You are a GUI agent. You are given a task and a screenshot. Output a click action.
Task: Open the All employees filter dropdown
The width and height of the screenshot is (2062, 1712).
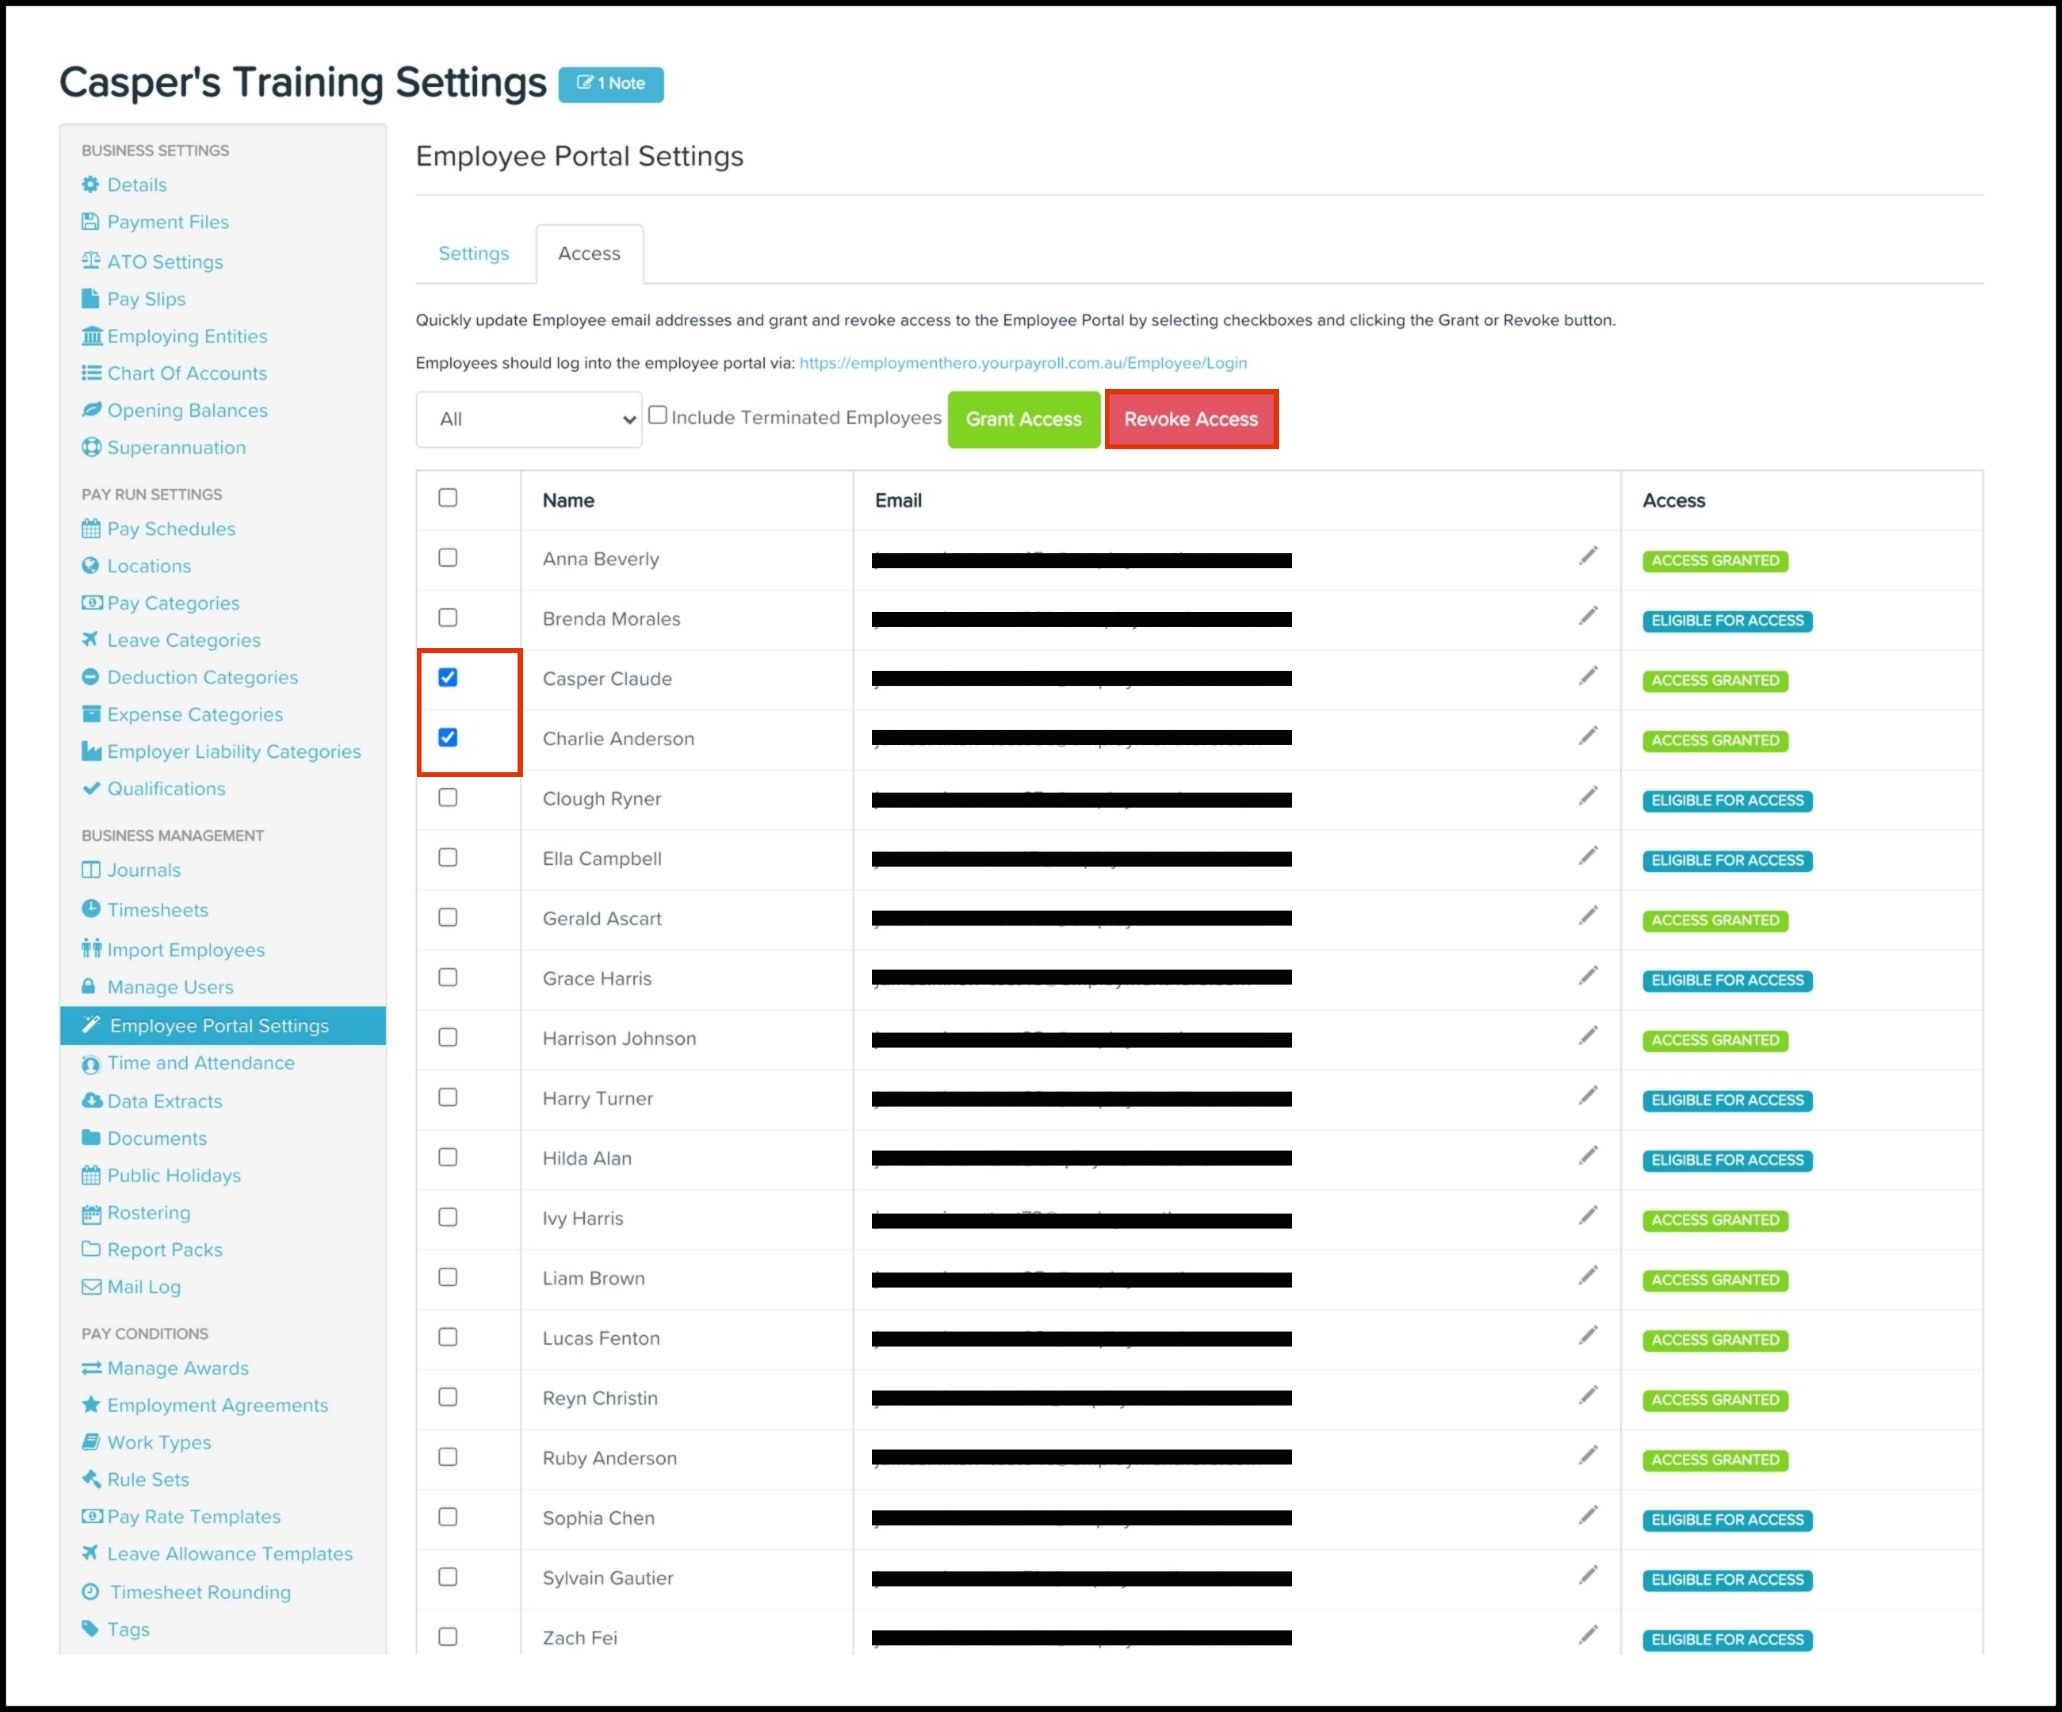coord(529,419)
